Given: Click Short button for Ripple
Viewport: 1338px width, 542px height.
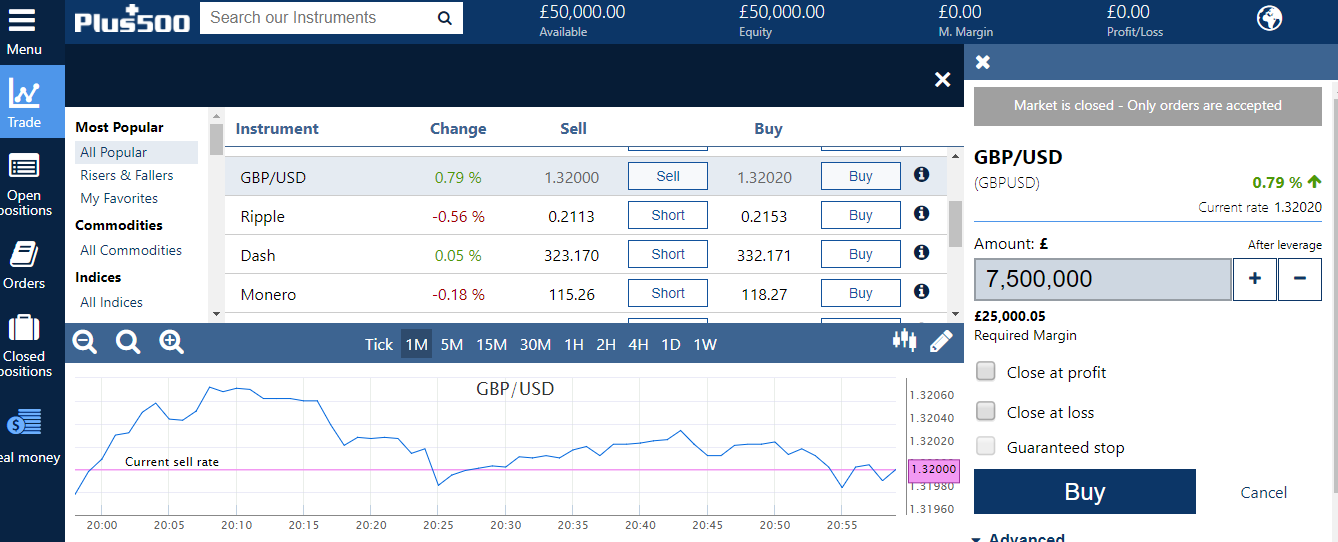Looking at the screenshot, I should pyautogui.click(x=668, y=215).
